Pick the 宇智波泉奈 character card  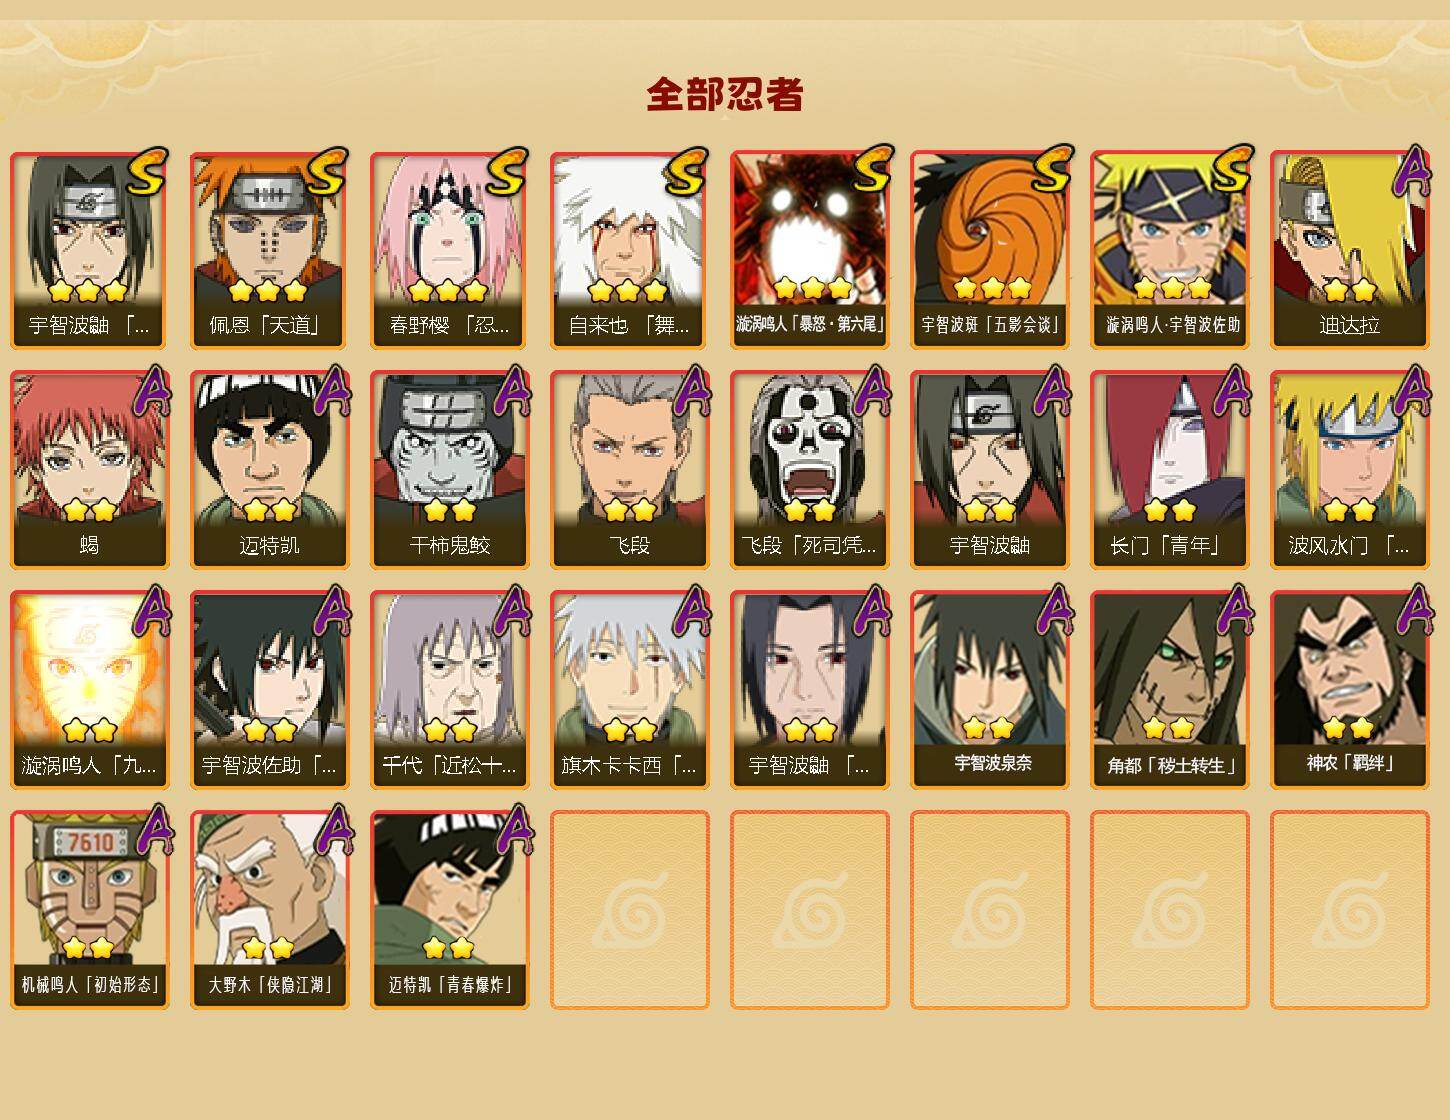(989, 690)
